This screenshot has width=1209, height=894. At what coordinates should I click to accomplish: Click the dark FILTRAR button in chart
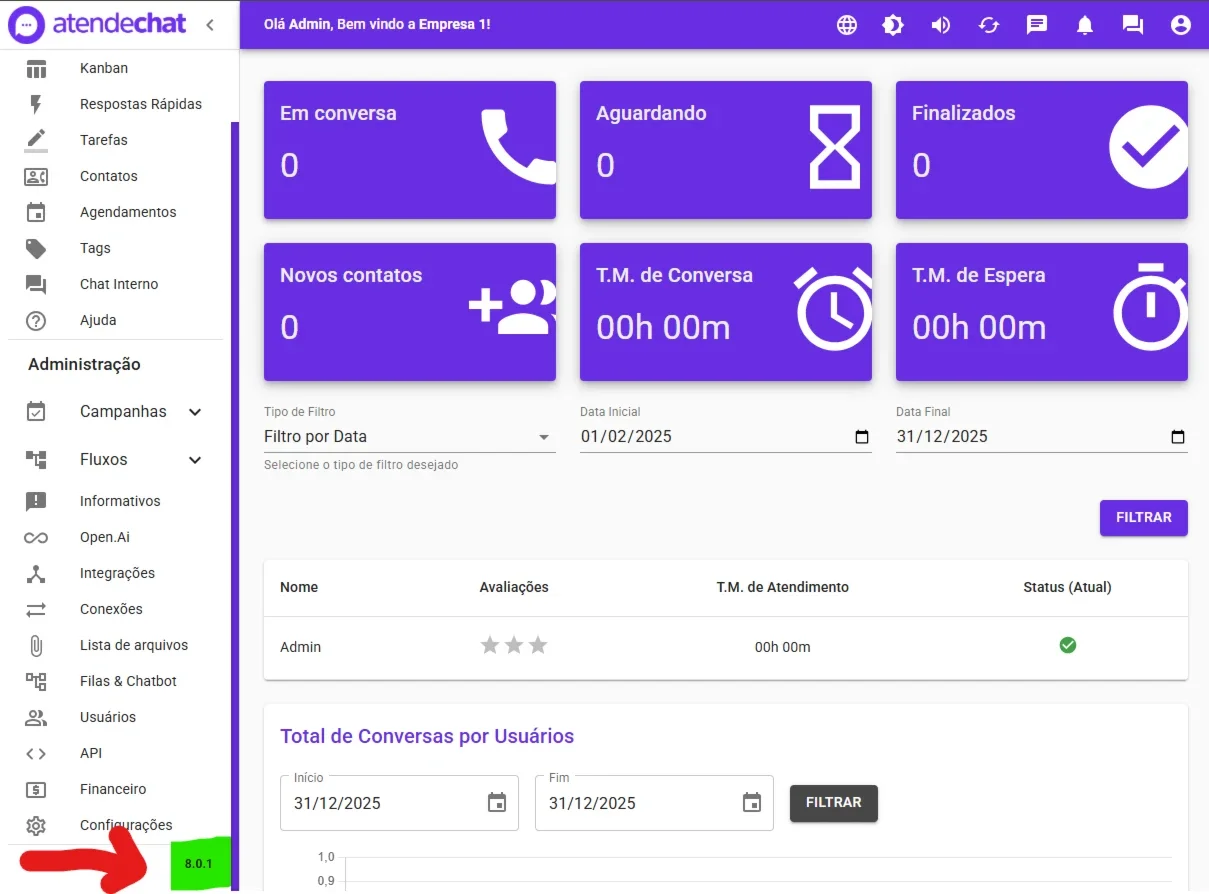click(834, 803)
